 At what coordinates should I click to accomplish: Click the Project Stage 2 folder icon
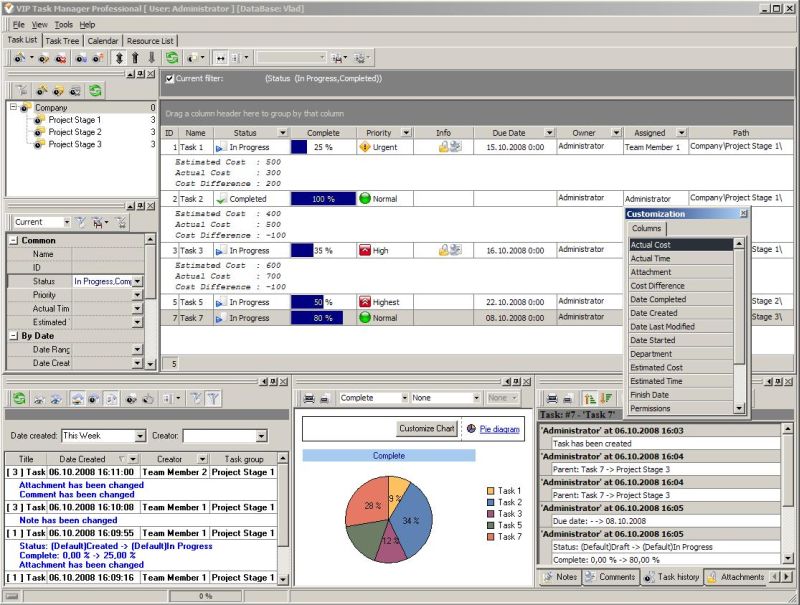point(39,132)
